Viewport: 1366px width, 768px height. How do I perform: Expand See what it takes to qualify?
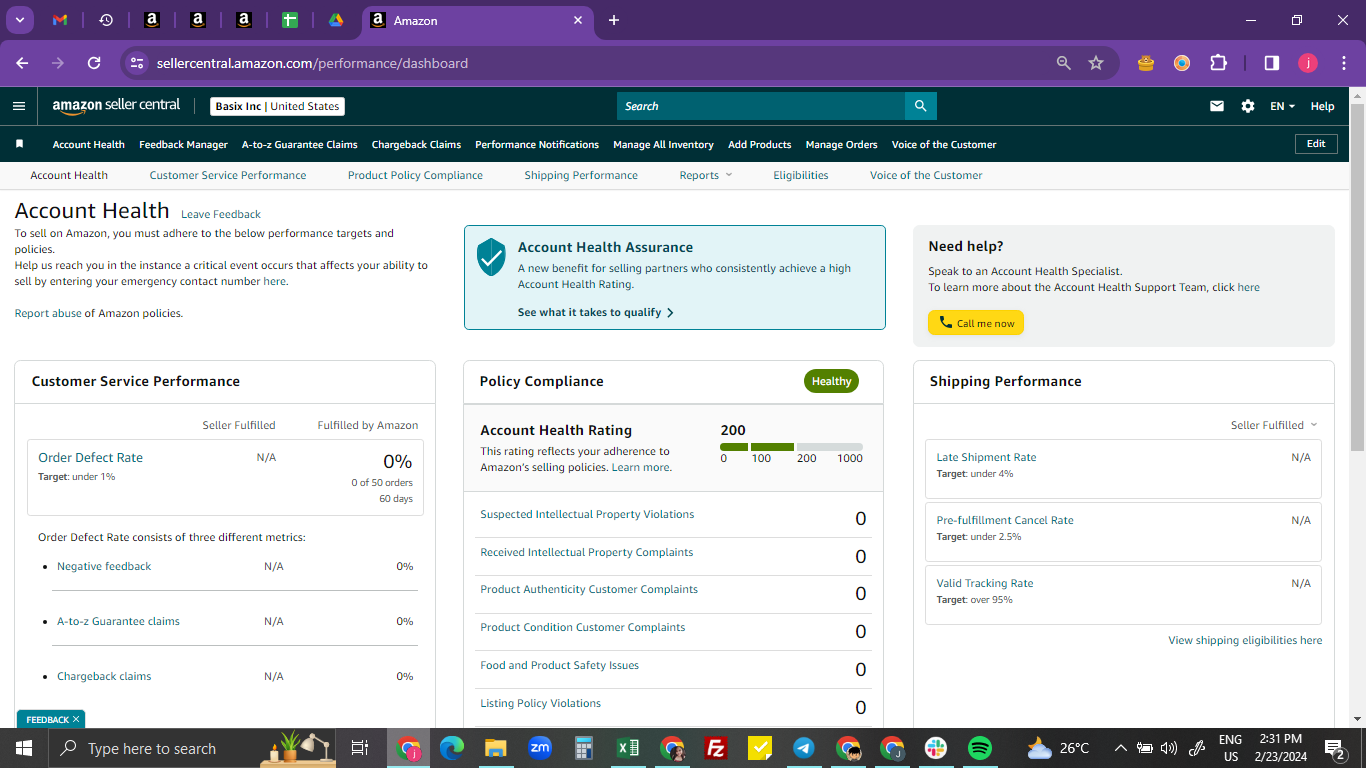click(596, 312)
